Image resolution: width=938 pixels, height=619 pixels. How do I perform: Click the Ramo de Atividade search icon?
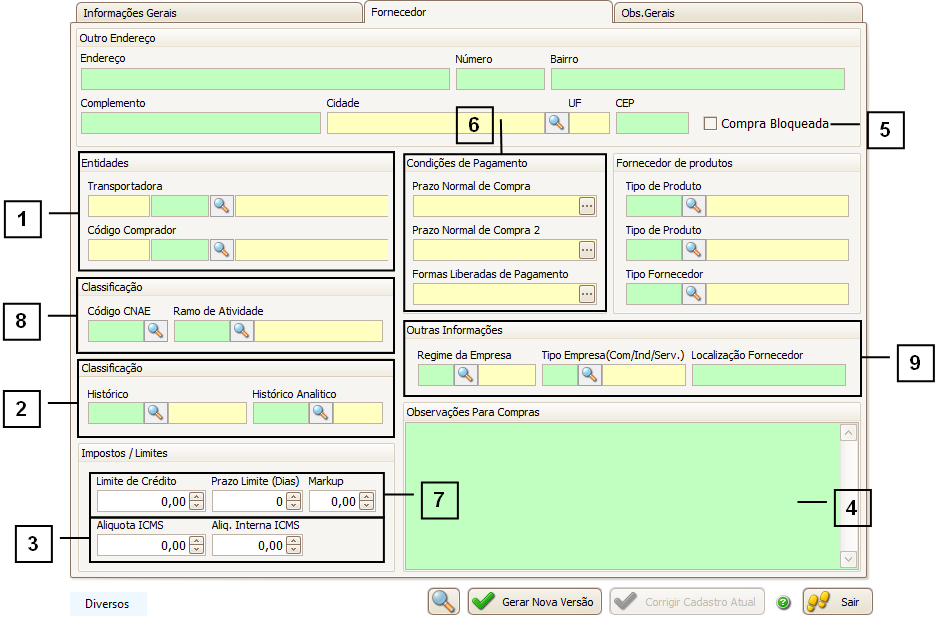242,331
